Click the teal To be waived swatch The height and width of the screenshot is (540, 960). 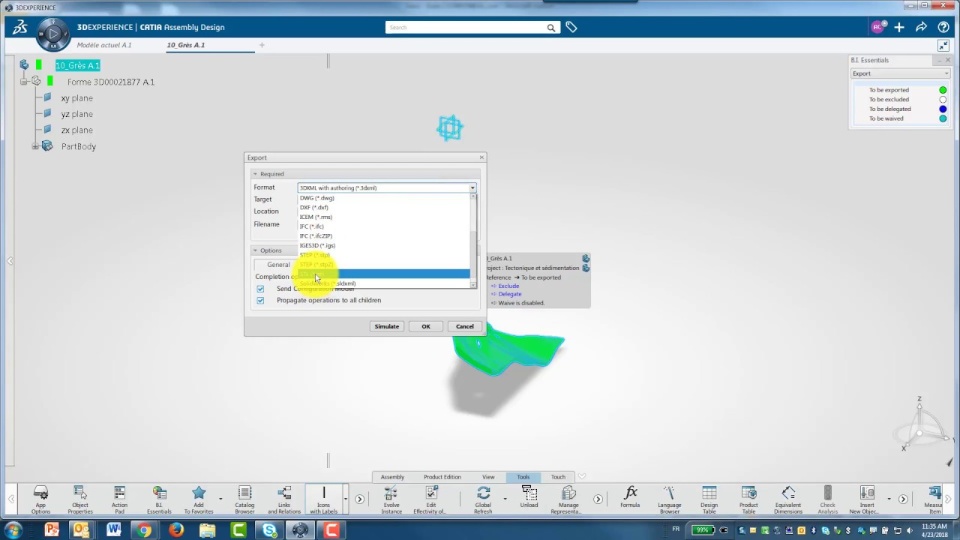(x=943, y=119)
